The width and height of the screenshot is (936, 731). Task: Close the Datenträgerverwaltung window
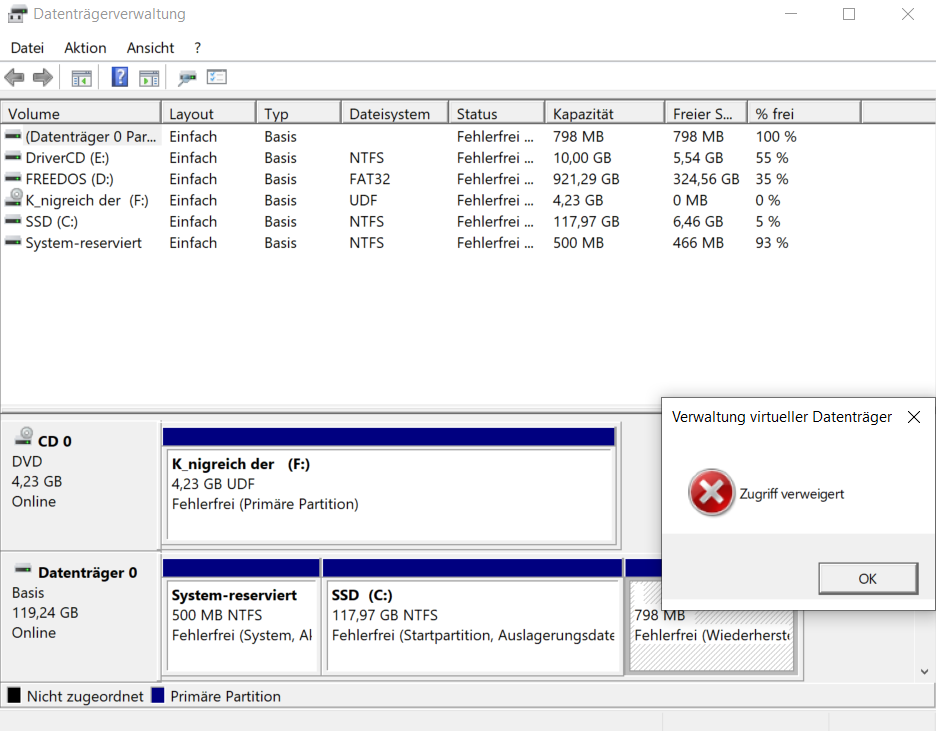[x=908, y=14]
